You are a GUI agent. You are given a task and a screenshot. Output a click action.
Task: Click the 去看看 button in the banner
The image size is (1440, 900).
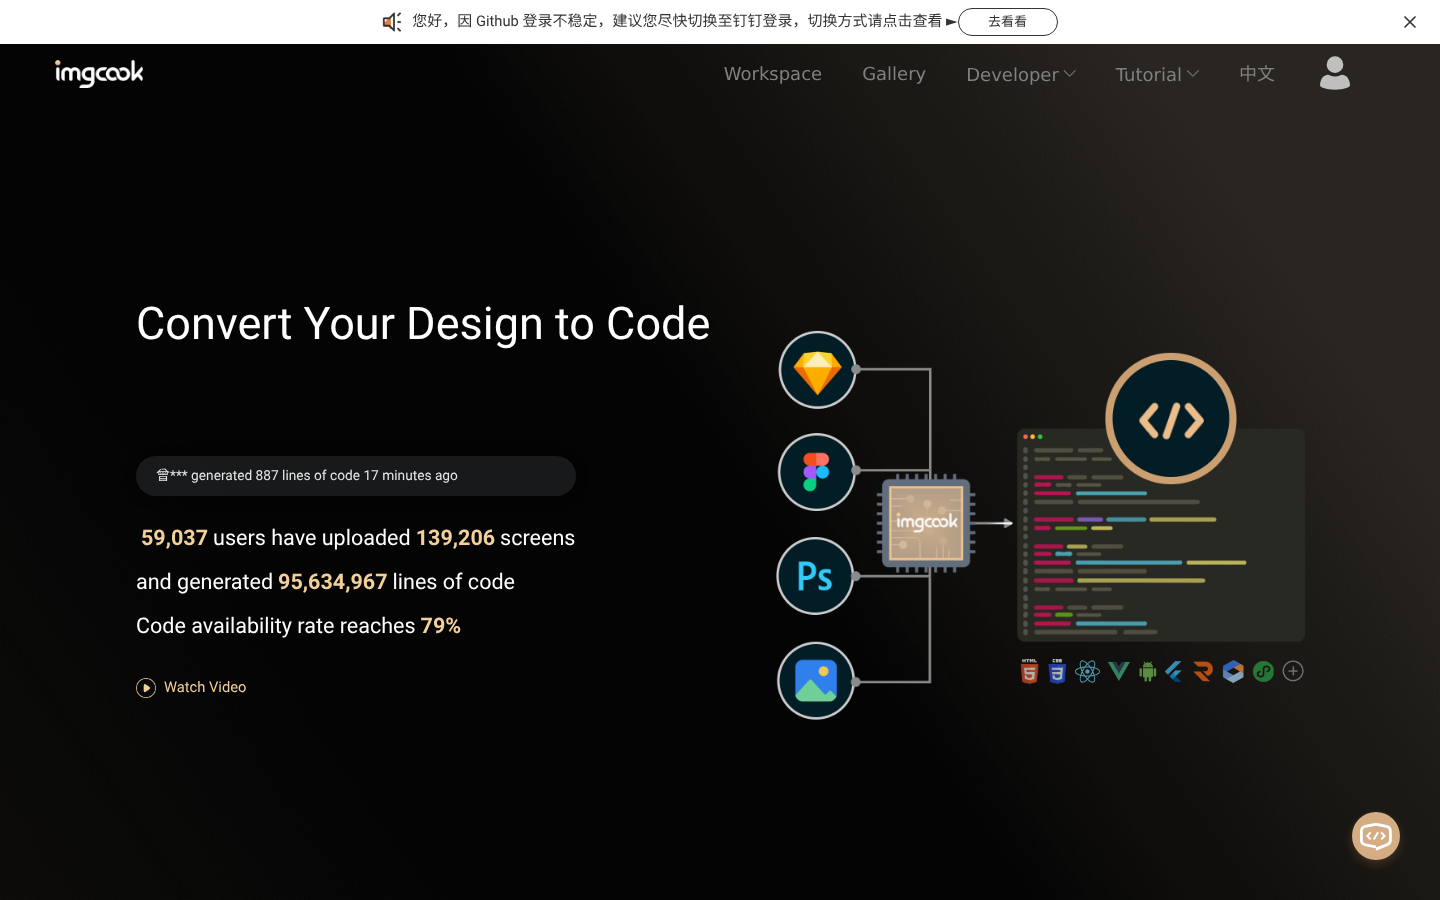[x=1008, y=22]
